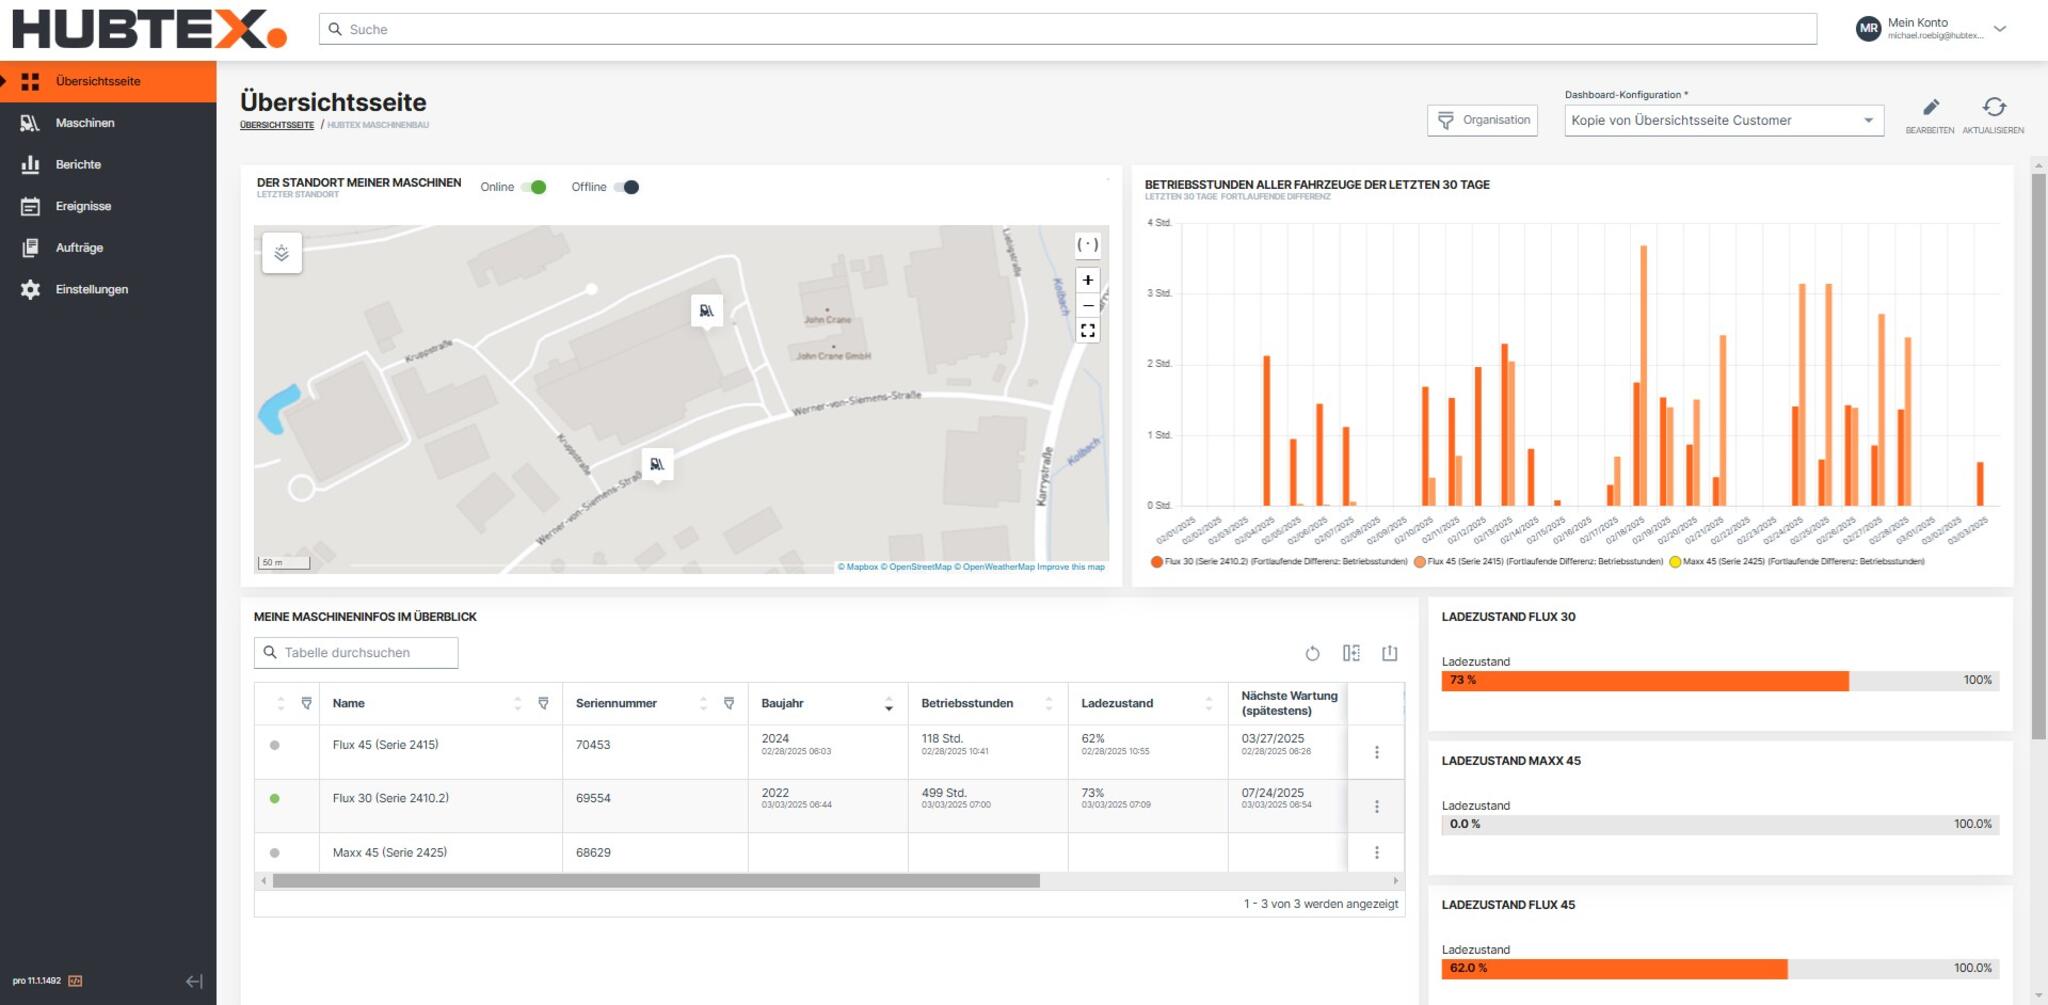2048x1005 pixels.
Task: Open the map layers selector icon
Action: tap(282, 253)
